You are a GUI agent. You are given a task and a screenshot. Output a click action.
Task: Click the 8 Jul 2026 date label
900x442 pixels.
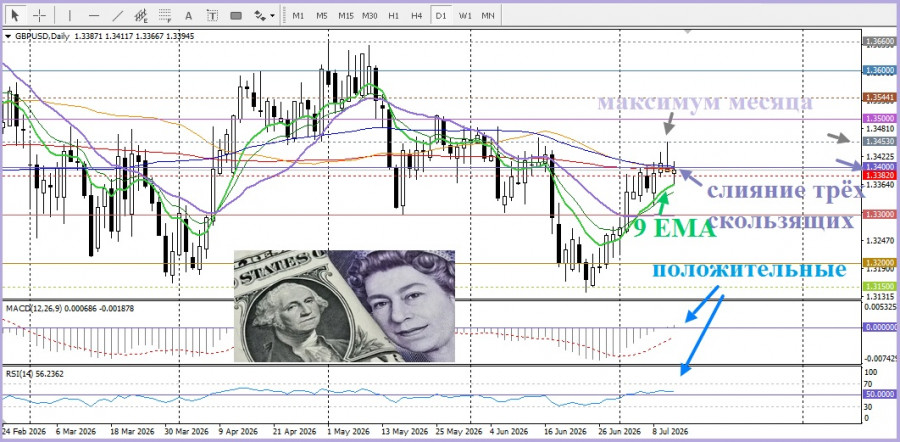(x=668, y=431)
